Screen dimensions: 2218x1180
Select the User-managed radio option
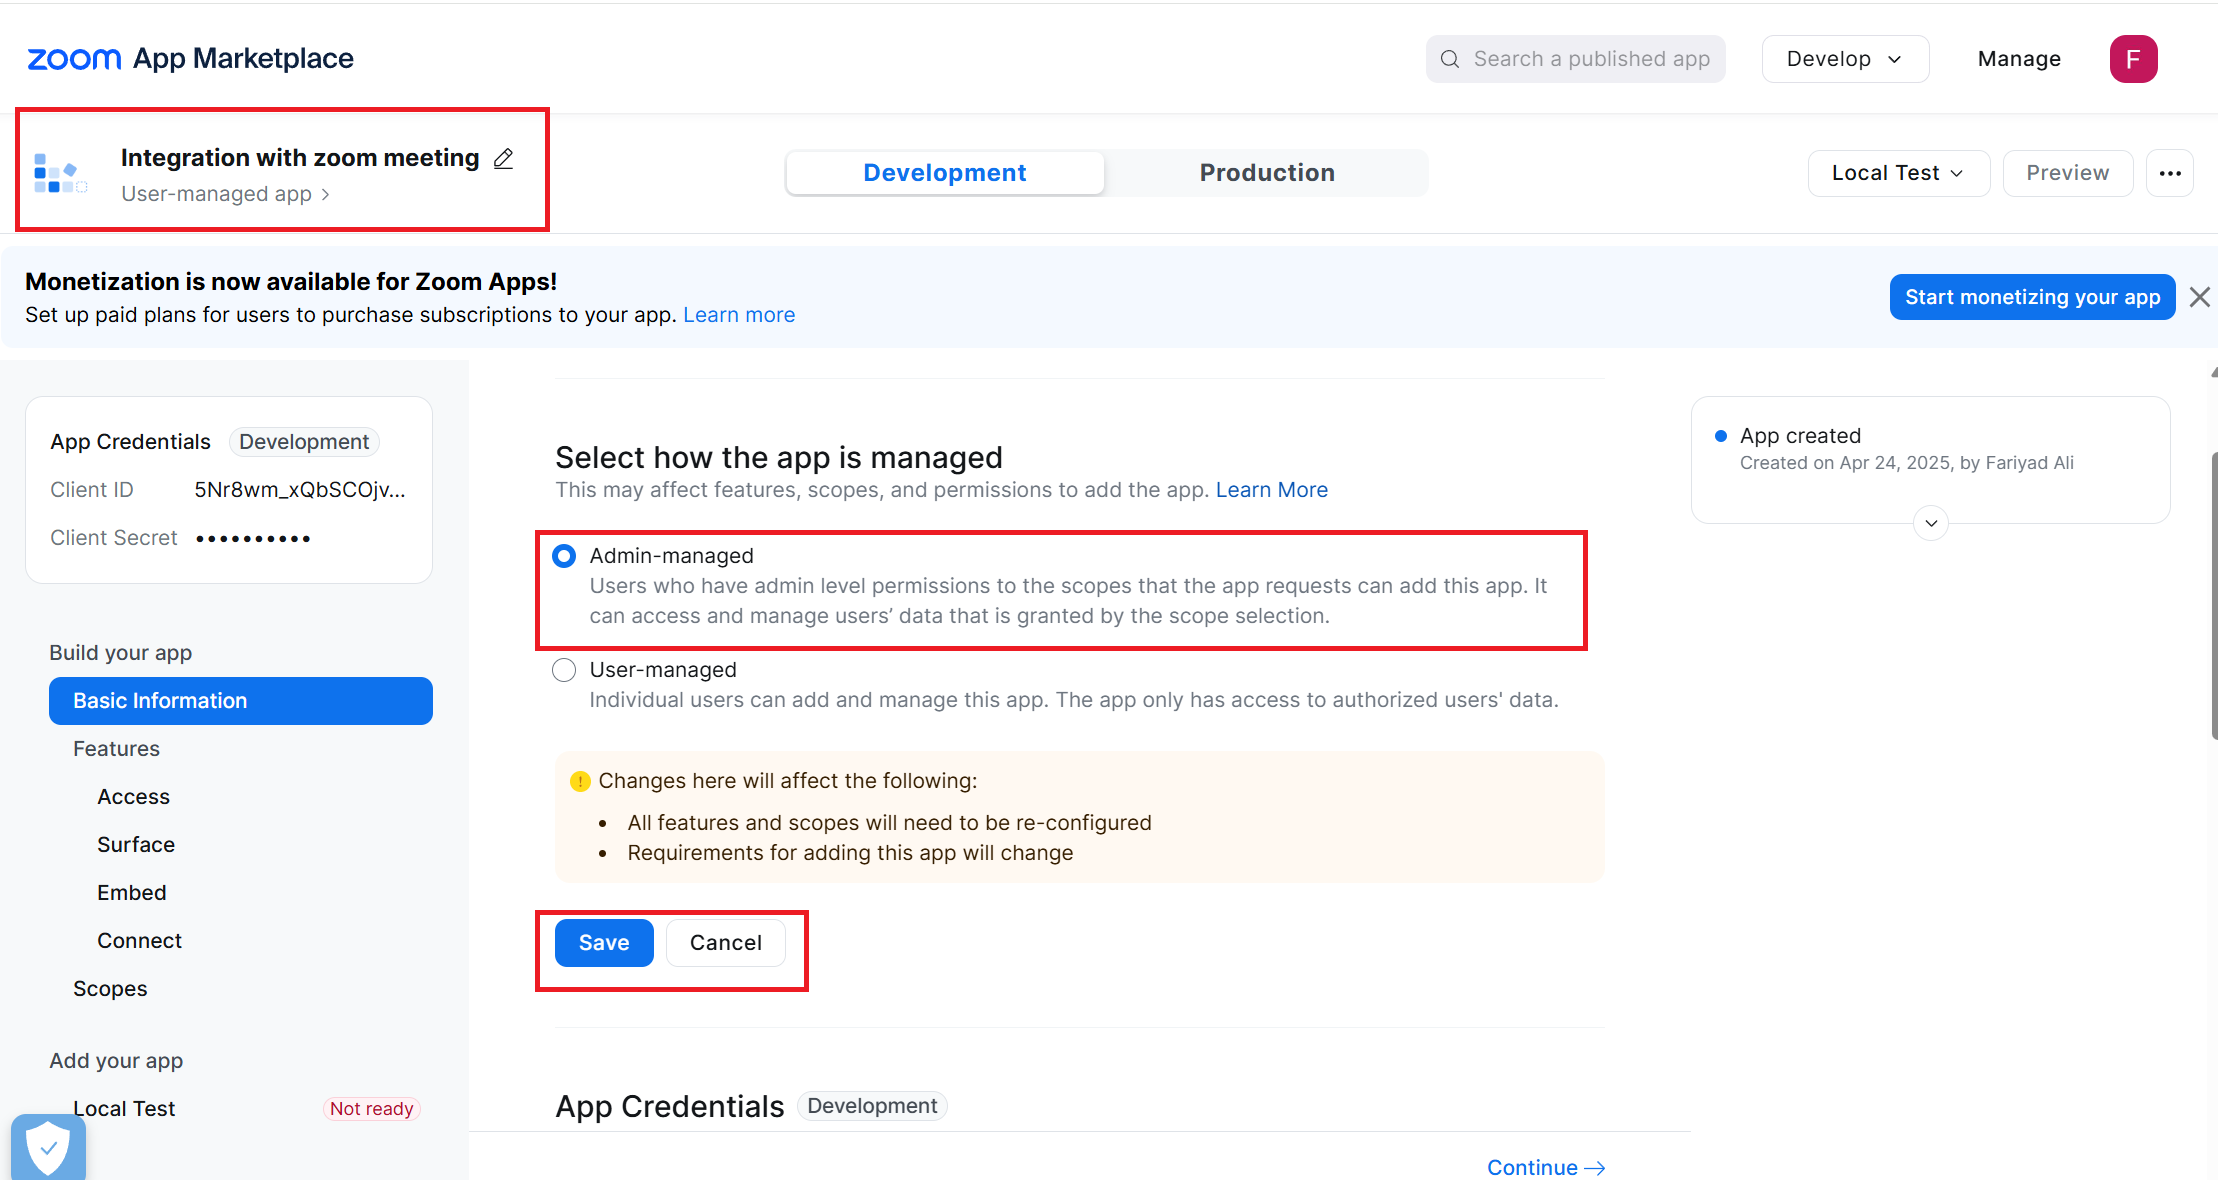pyautogui.click(x=564, y=670)
